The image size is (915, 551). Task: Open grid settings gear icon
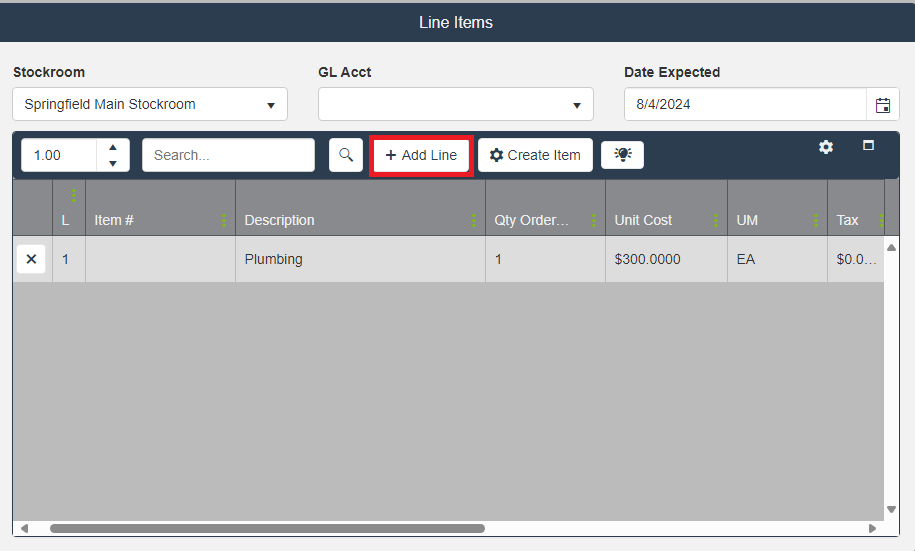[826, 147]
